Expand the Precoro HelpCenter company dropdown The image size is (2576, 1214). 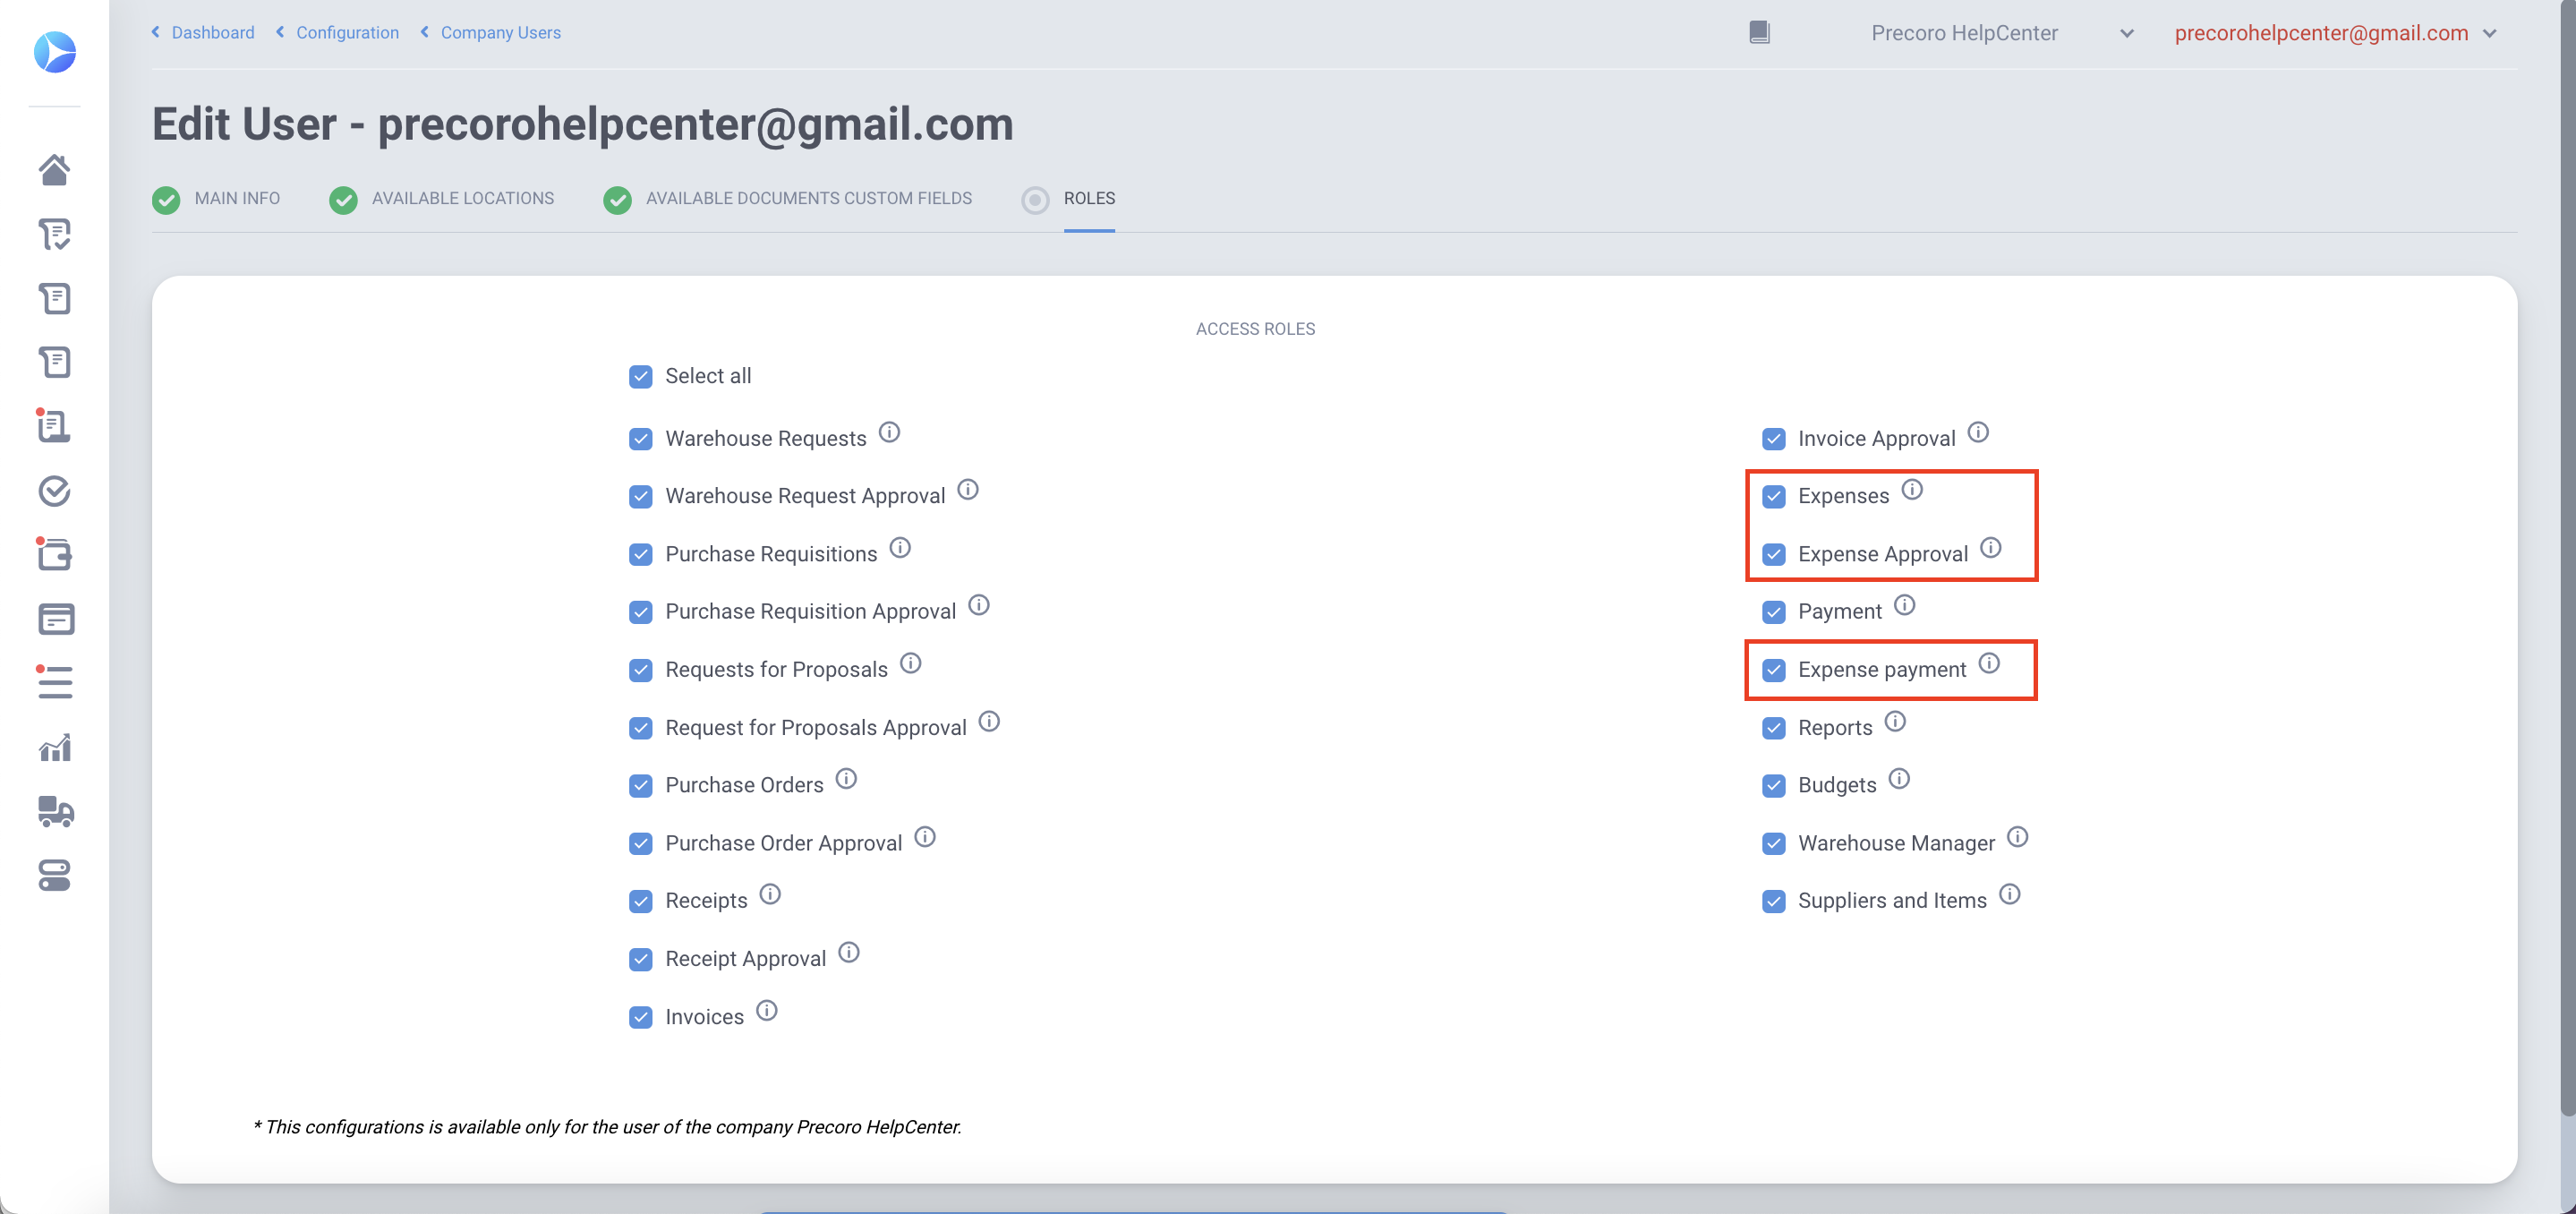point(2002,33)
